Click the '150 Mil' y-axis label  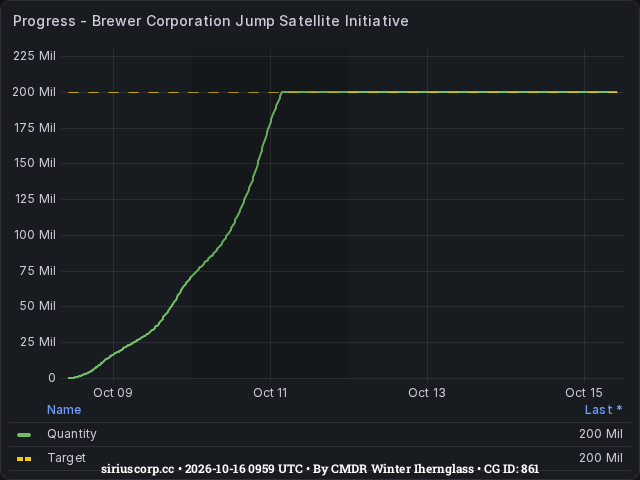[x=35, y=163]
